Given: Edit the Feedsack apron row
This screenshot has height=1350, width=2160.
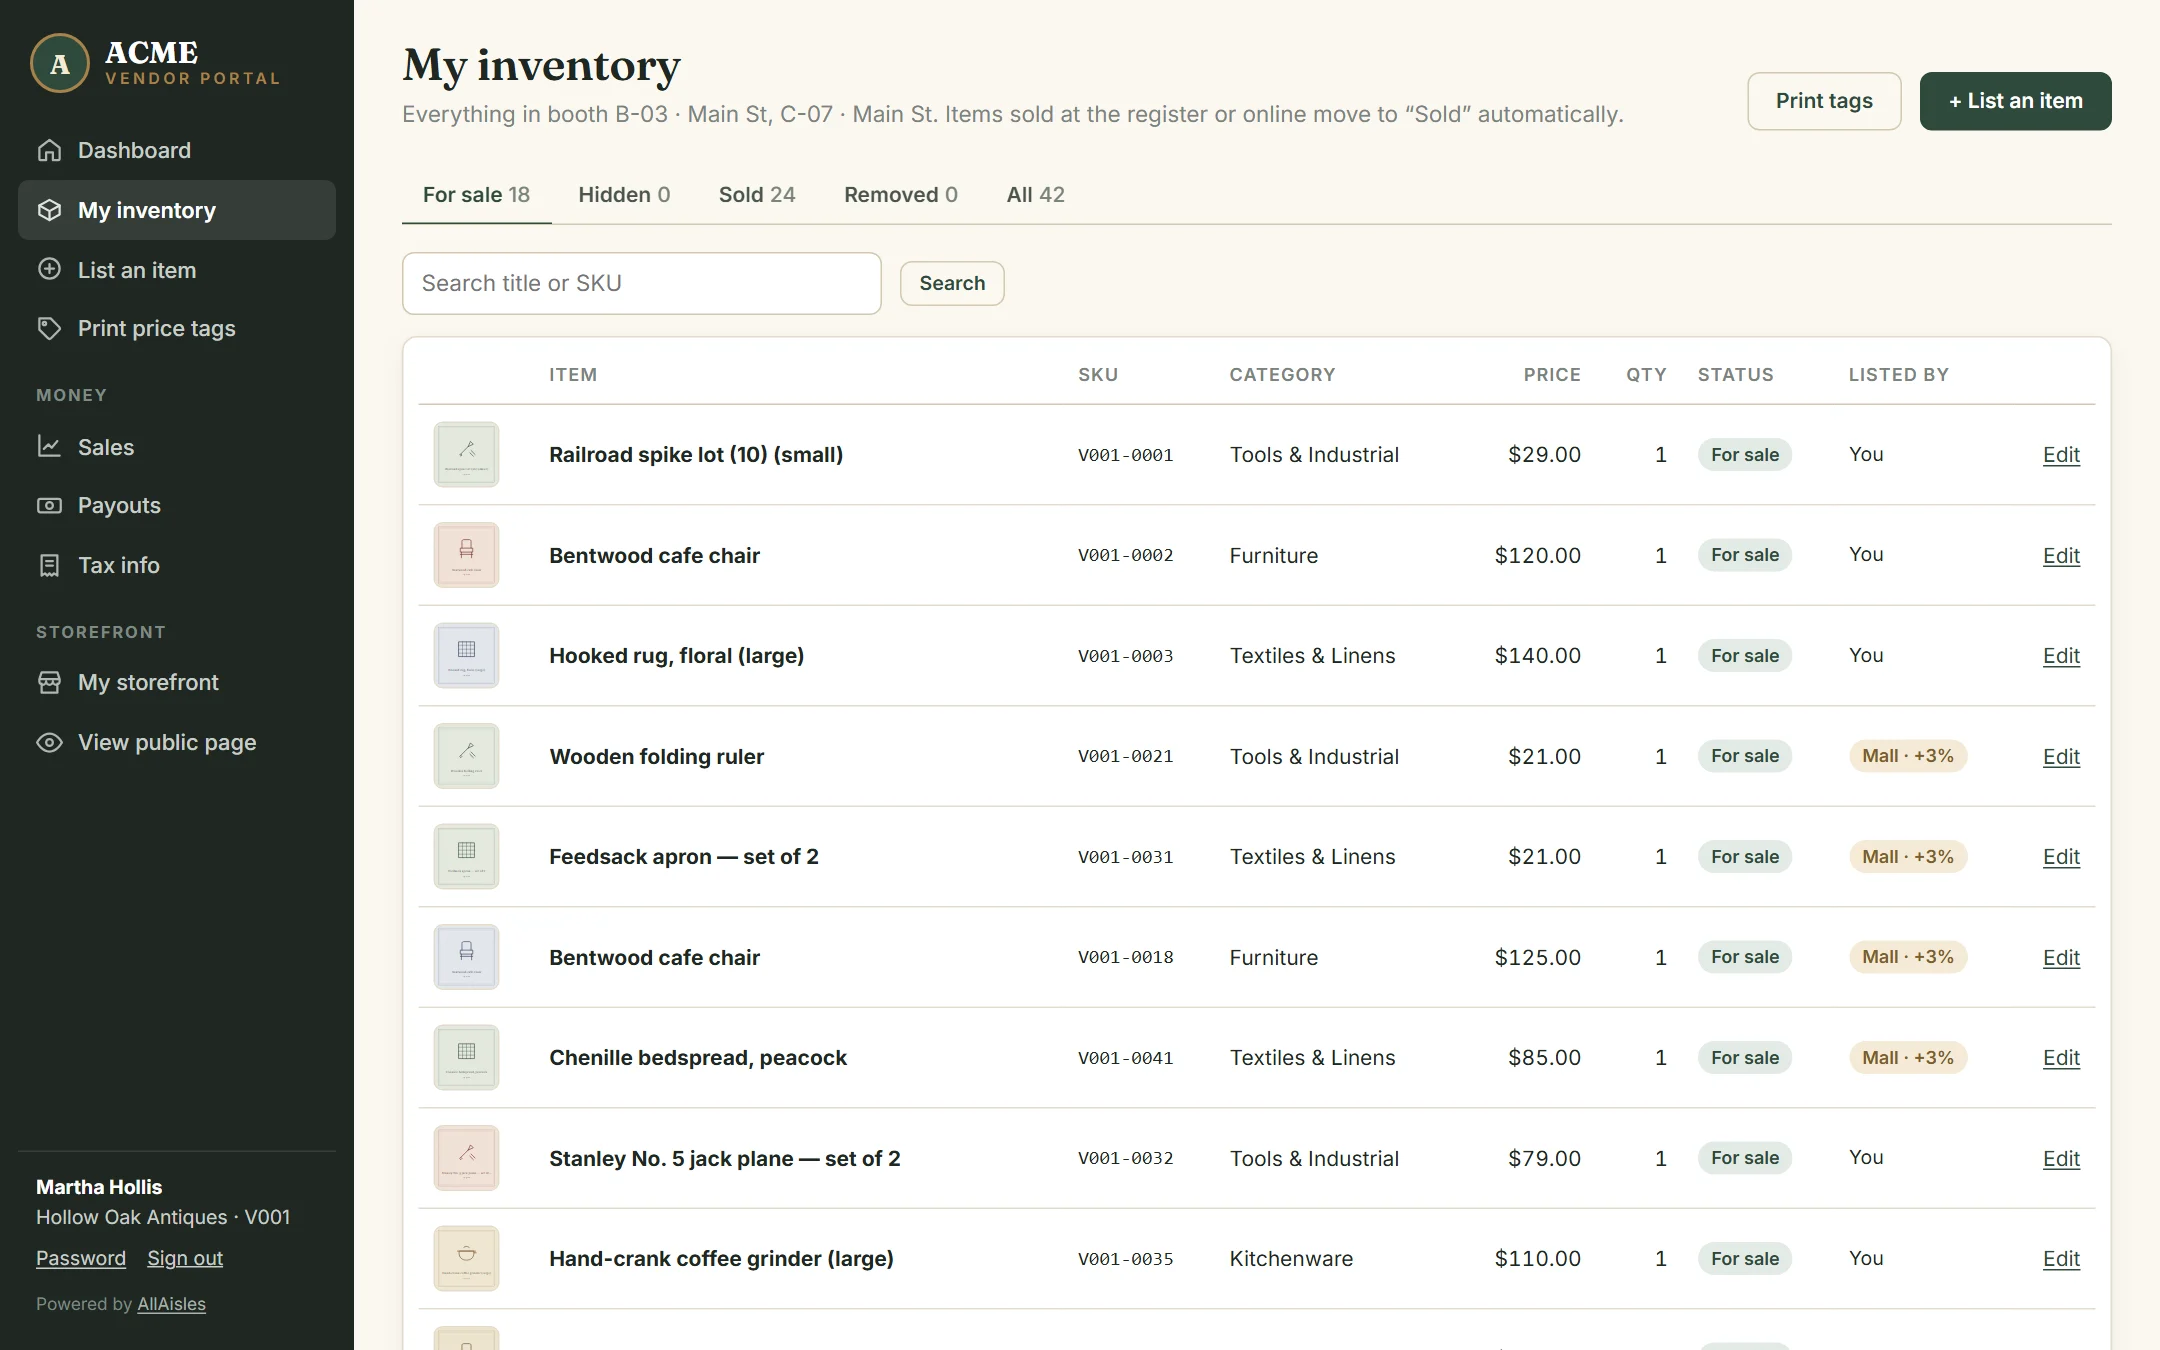Looking at the screenshot, I should (2061, 856).
